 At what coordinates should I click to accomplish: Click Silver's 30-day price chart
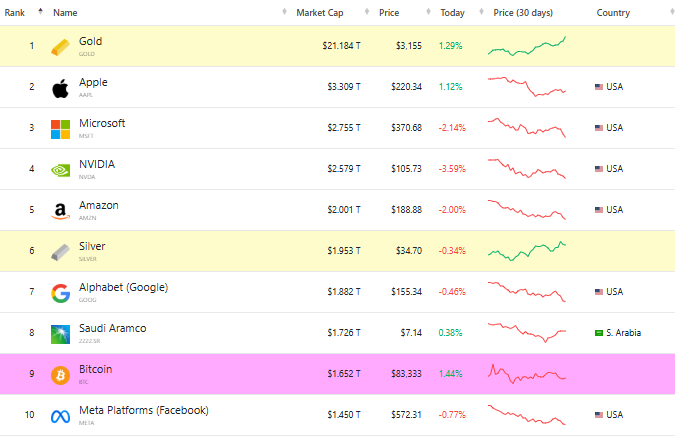tap(526, 251)
